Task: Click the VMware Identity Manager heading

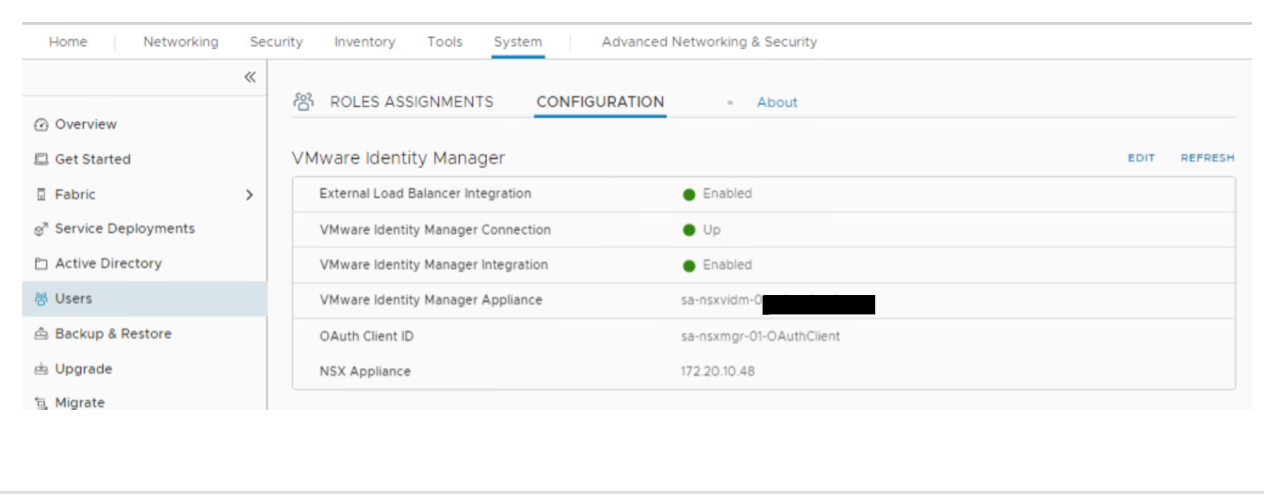Action: (x=398, y=158)
